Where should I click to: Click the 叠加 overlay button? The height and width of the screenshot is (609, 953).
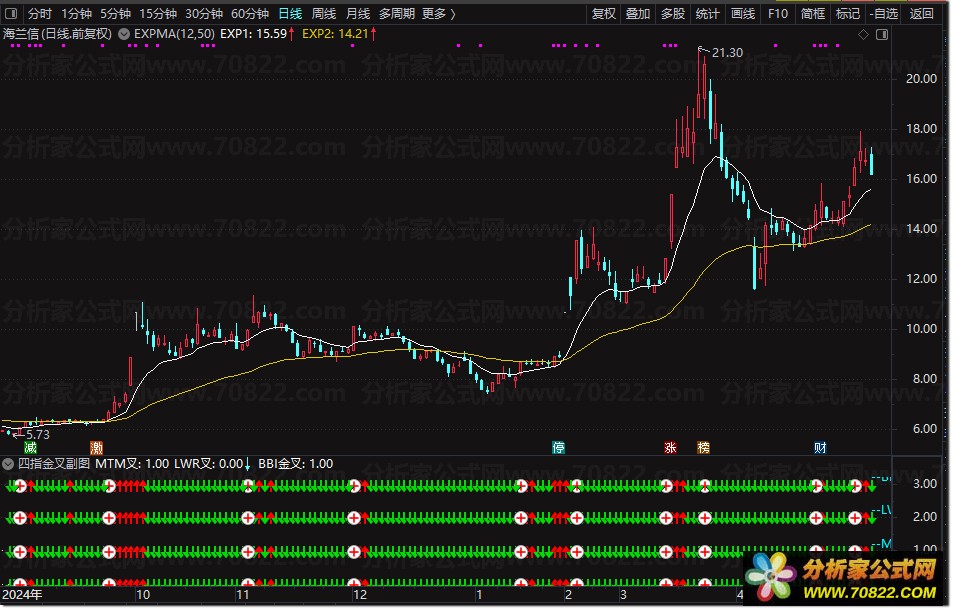pyautogui.click(x=638, y=13)
